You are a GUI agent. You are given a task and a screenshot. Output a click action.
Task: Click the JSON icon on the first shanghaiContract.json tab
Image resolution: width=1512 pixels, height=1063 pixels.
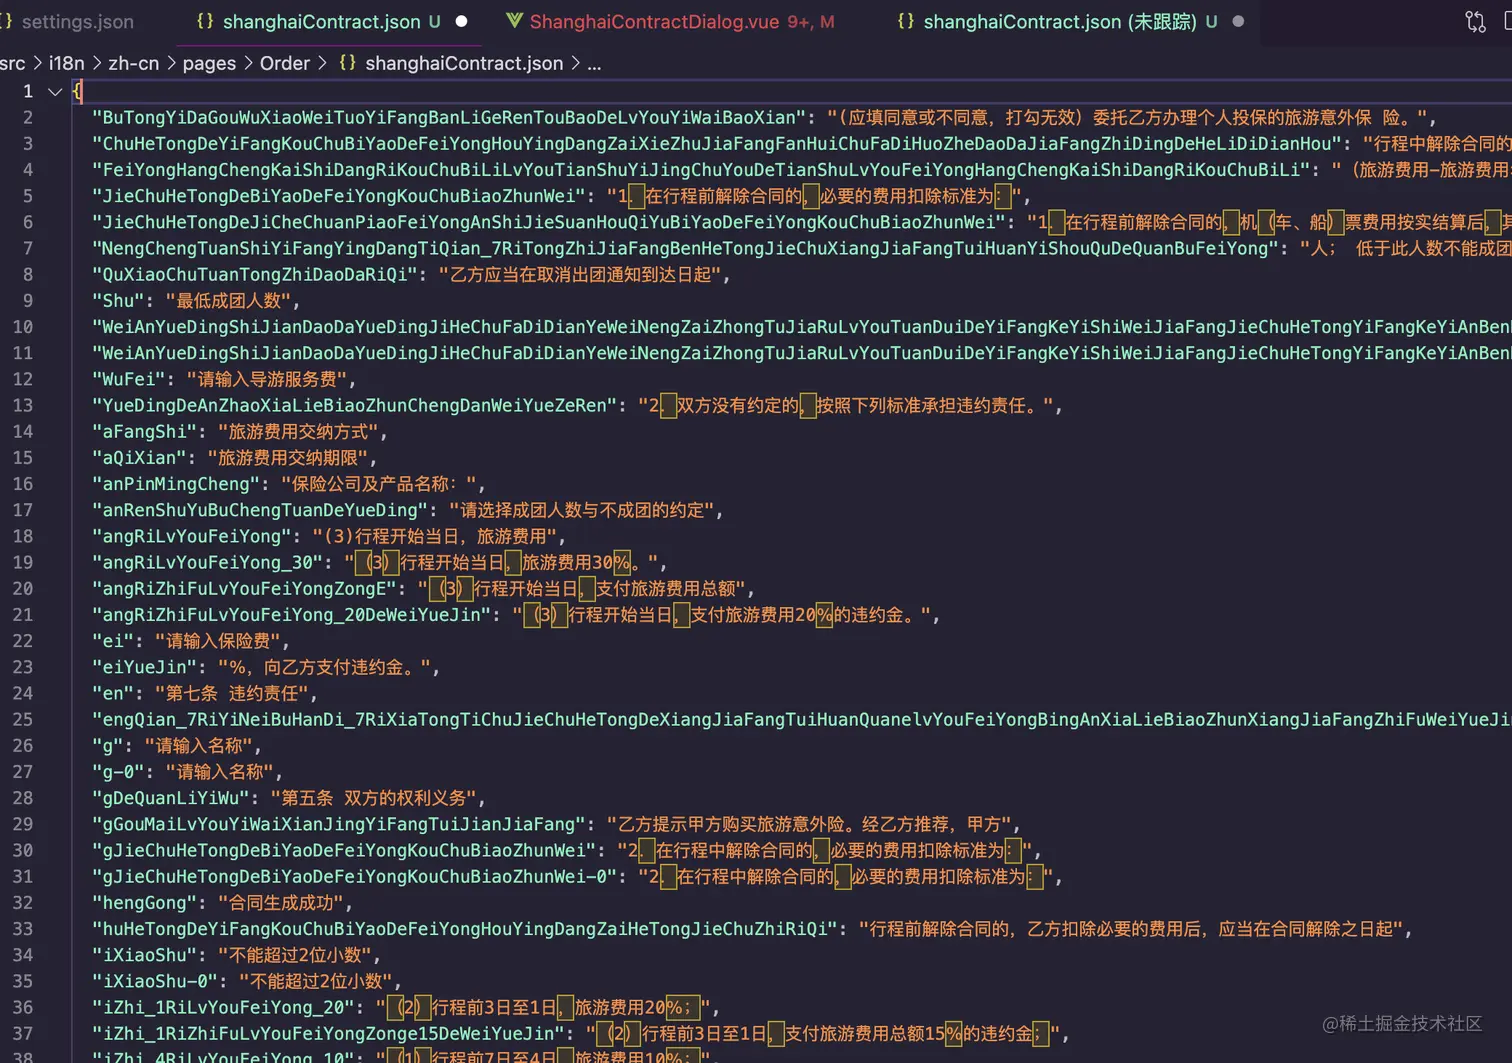click(205, 21)
